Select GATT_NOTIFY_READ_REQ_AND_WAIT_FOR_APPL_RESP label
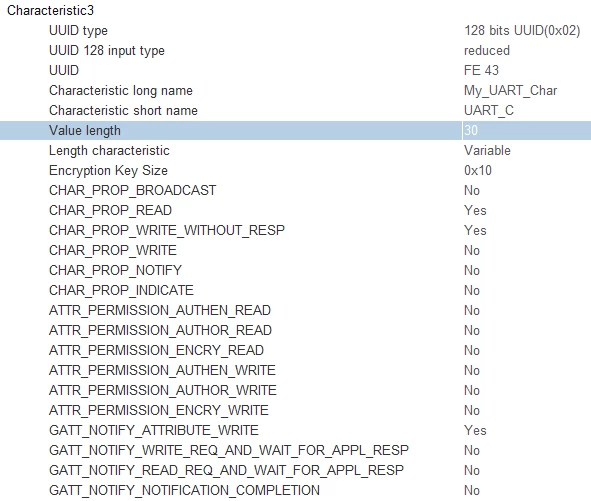This screenshot has width=591, height=501. click(227, 470)
